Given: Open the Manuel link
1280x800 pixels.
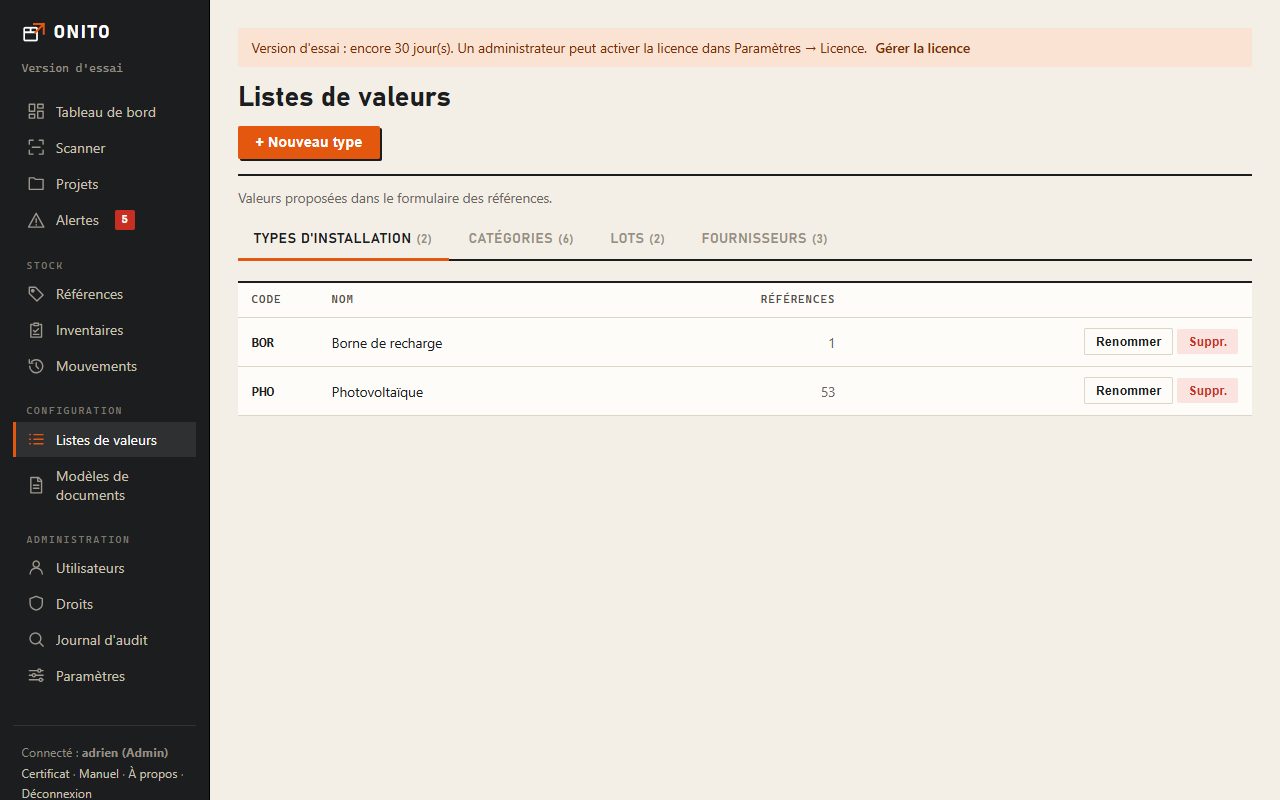Looking at the screenshot, I should coord(99,774).
